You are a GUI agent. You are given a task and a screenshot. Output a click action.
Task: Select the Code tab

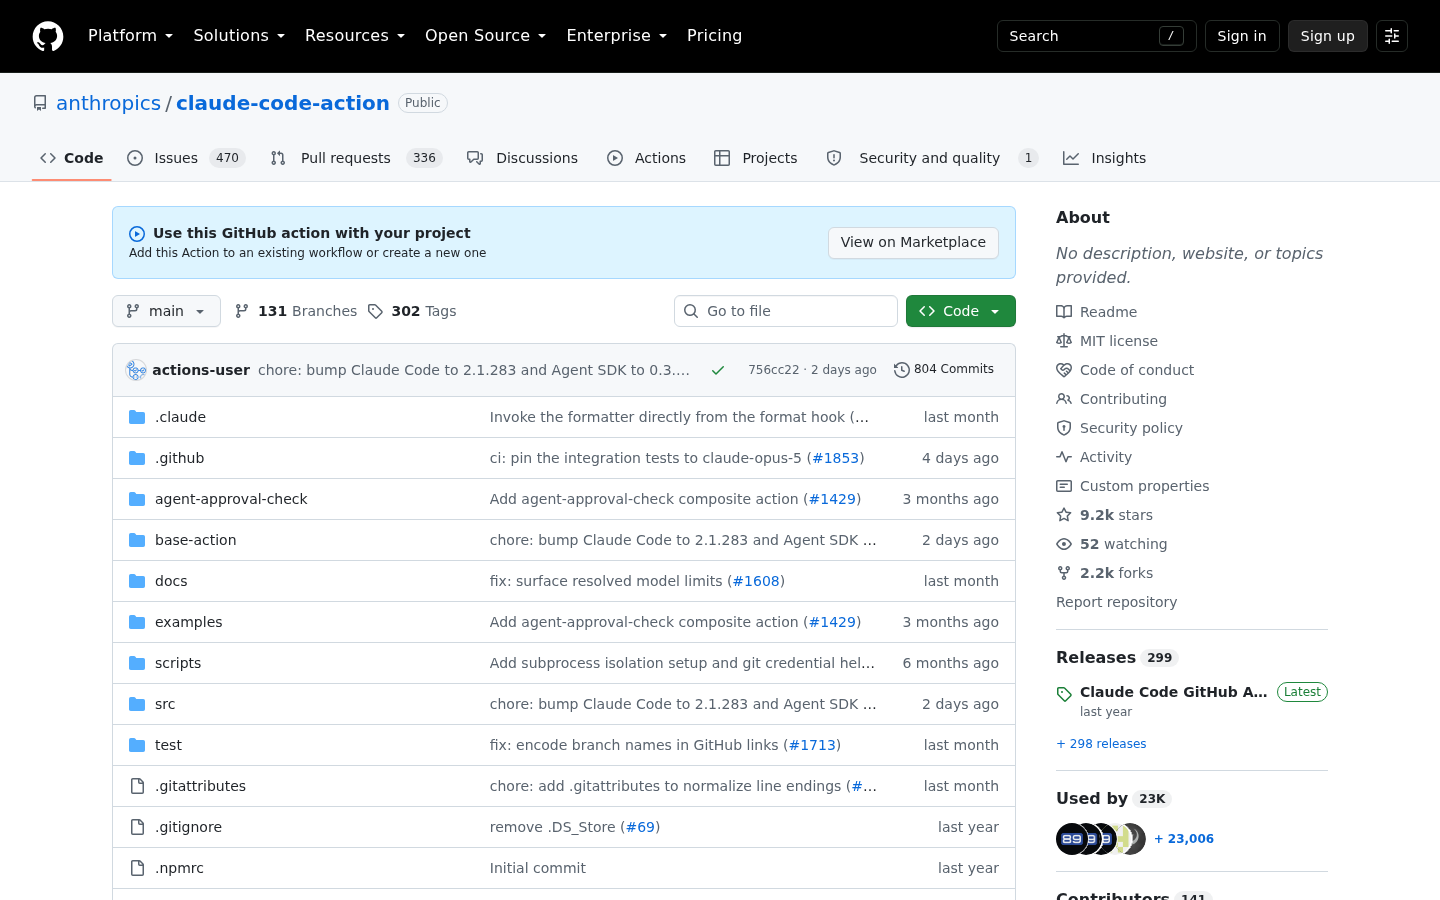71,158
